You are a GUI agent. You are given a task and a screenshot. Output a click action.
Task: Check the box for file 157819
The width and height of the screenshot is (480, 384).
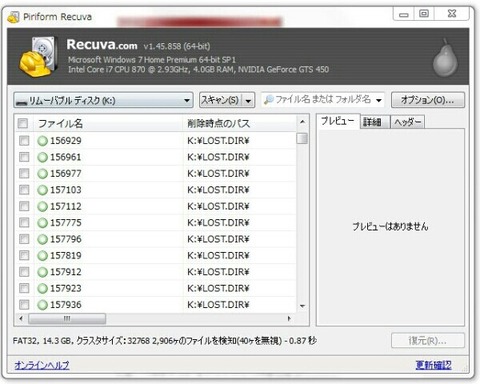tap(24, 255)
